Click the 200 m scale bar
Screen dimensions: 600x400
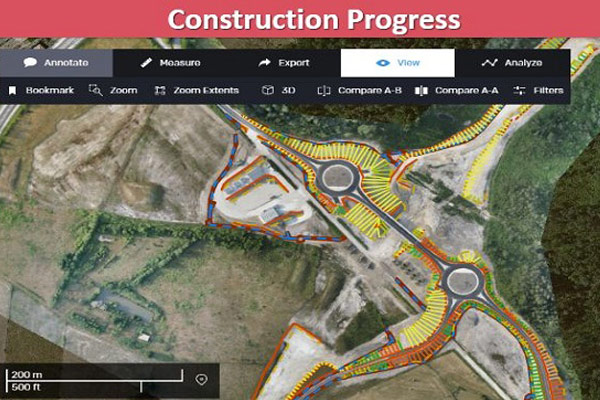[95, 375]
